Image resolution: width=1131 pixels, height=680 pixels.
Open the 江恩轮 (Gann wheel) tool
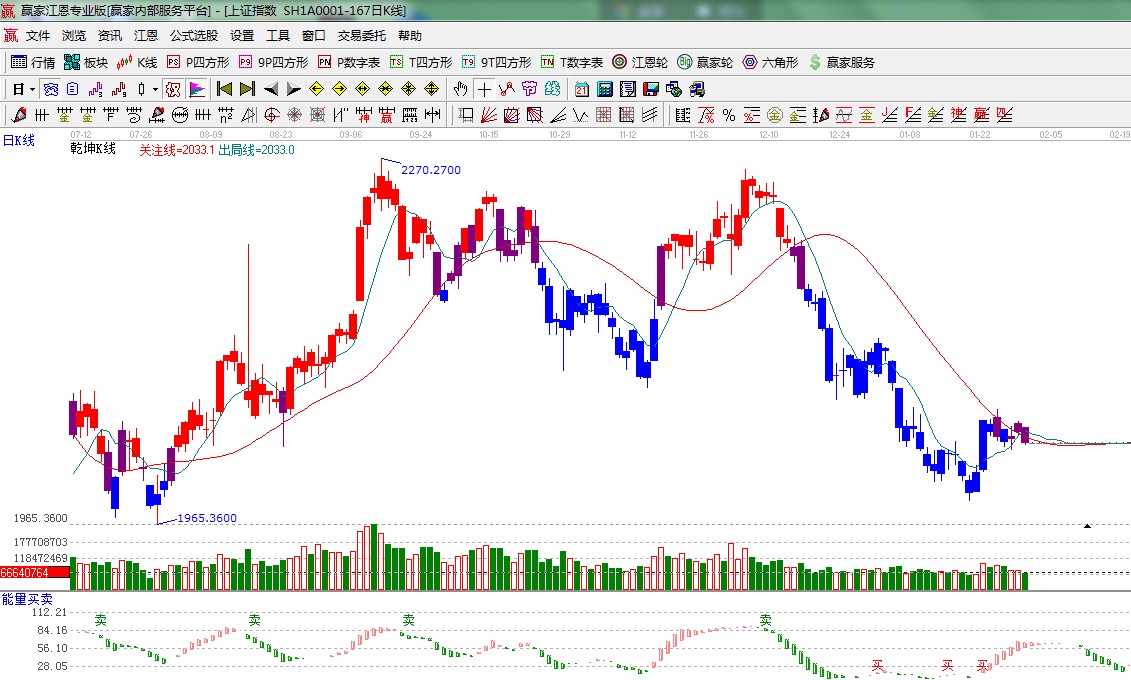pos(640,62)
